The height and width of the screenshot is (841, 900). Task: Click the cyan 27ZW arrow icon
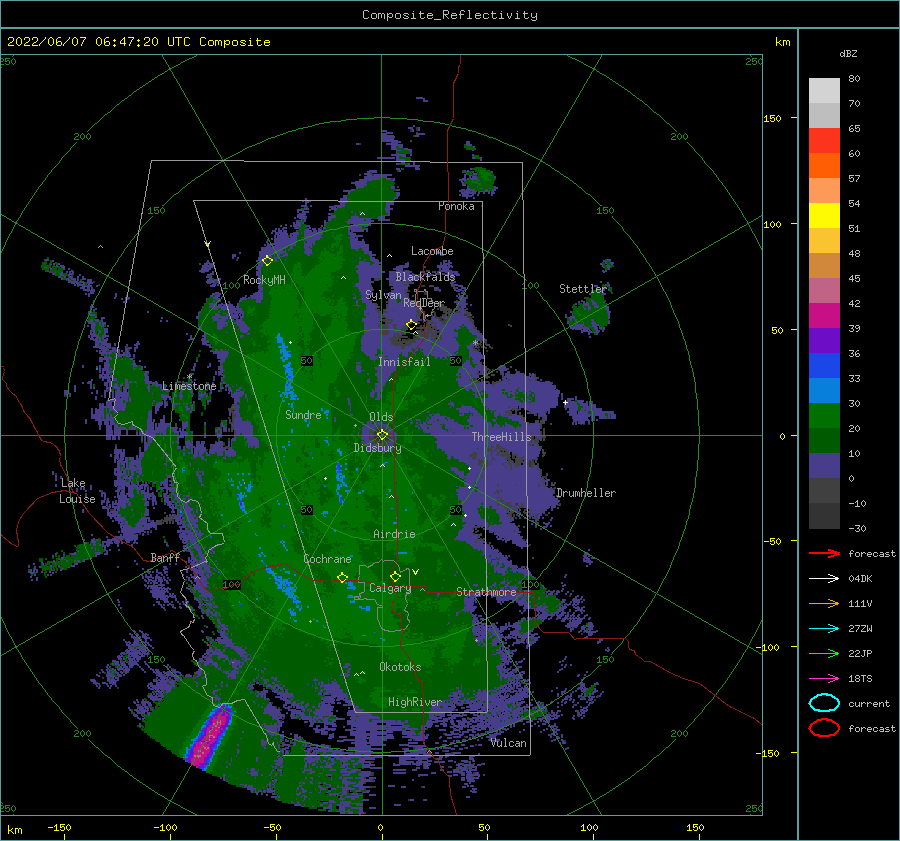pyautogui.click(x=824, y=629)
